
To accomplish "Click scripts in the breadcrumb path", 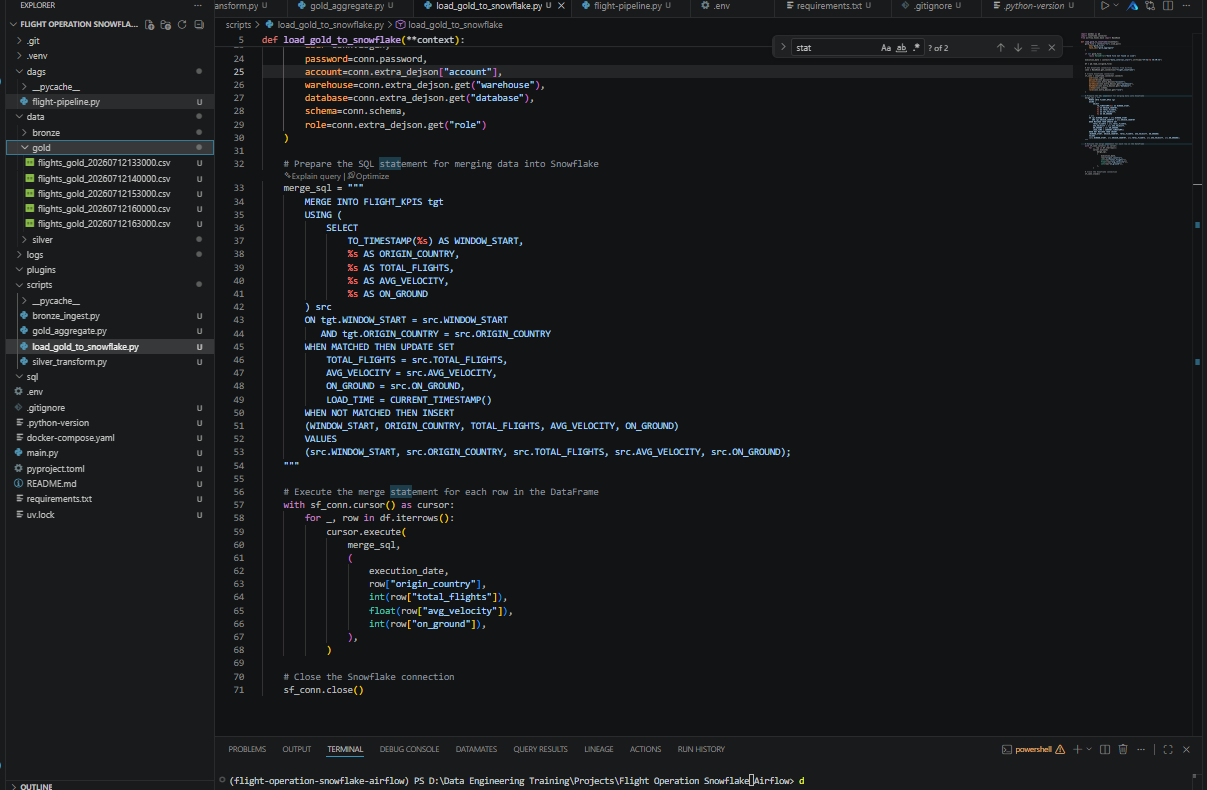I will click(x=238, y=23).
